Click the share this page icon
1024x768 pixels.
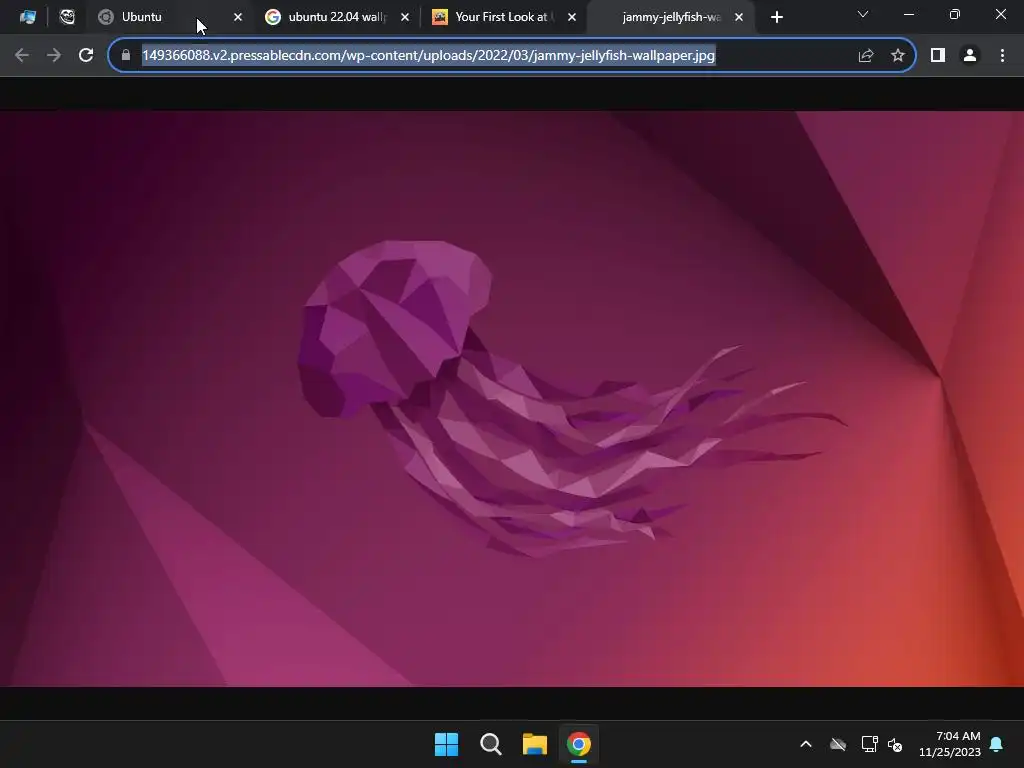coord(866,56)
